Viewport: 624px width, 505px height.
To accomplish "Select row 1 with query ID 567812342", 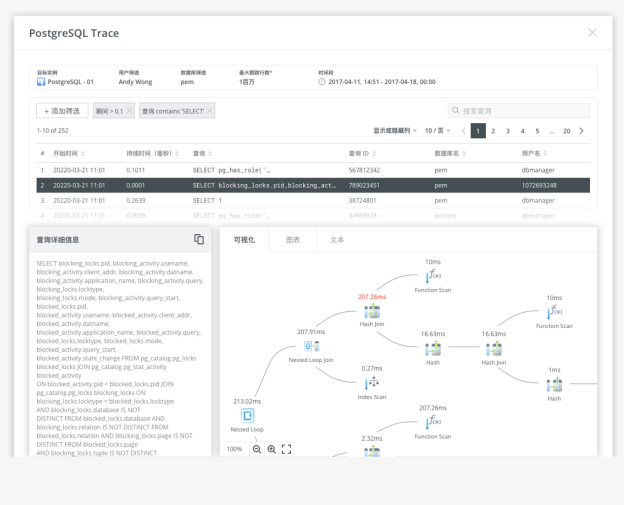I will pyautogui.click(x=313, y=170).
